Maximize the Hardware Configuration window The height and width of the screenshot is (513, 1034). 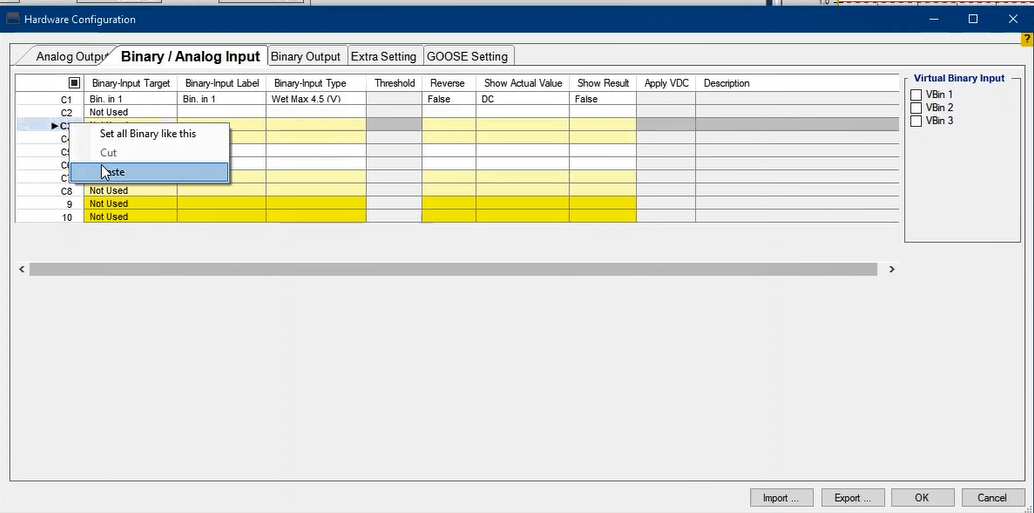click(973, 19)
